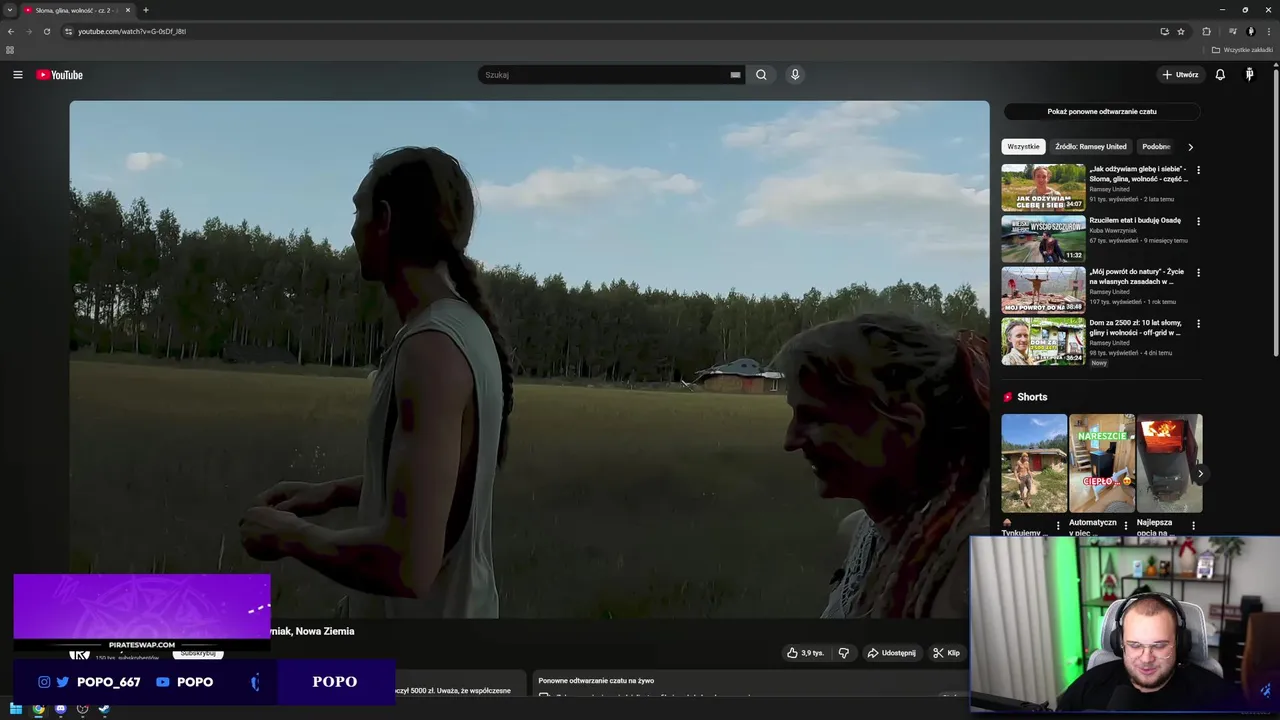Open the apps grid in bookmarks bar

tap(10, 50)
